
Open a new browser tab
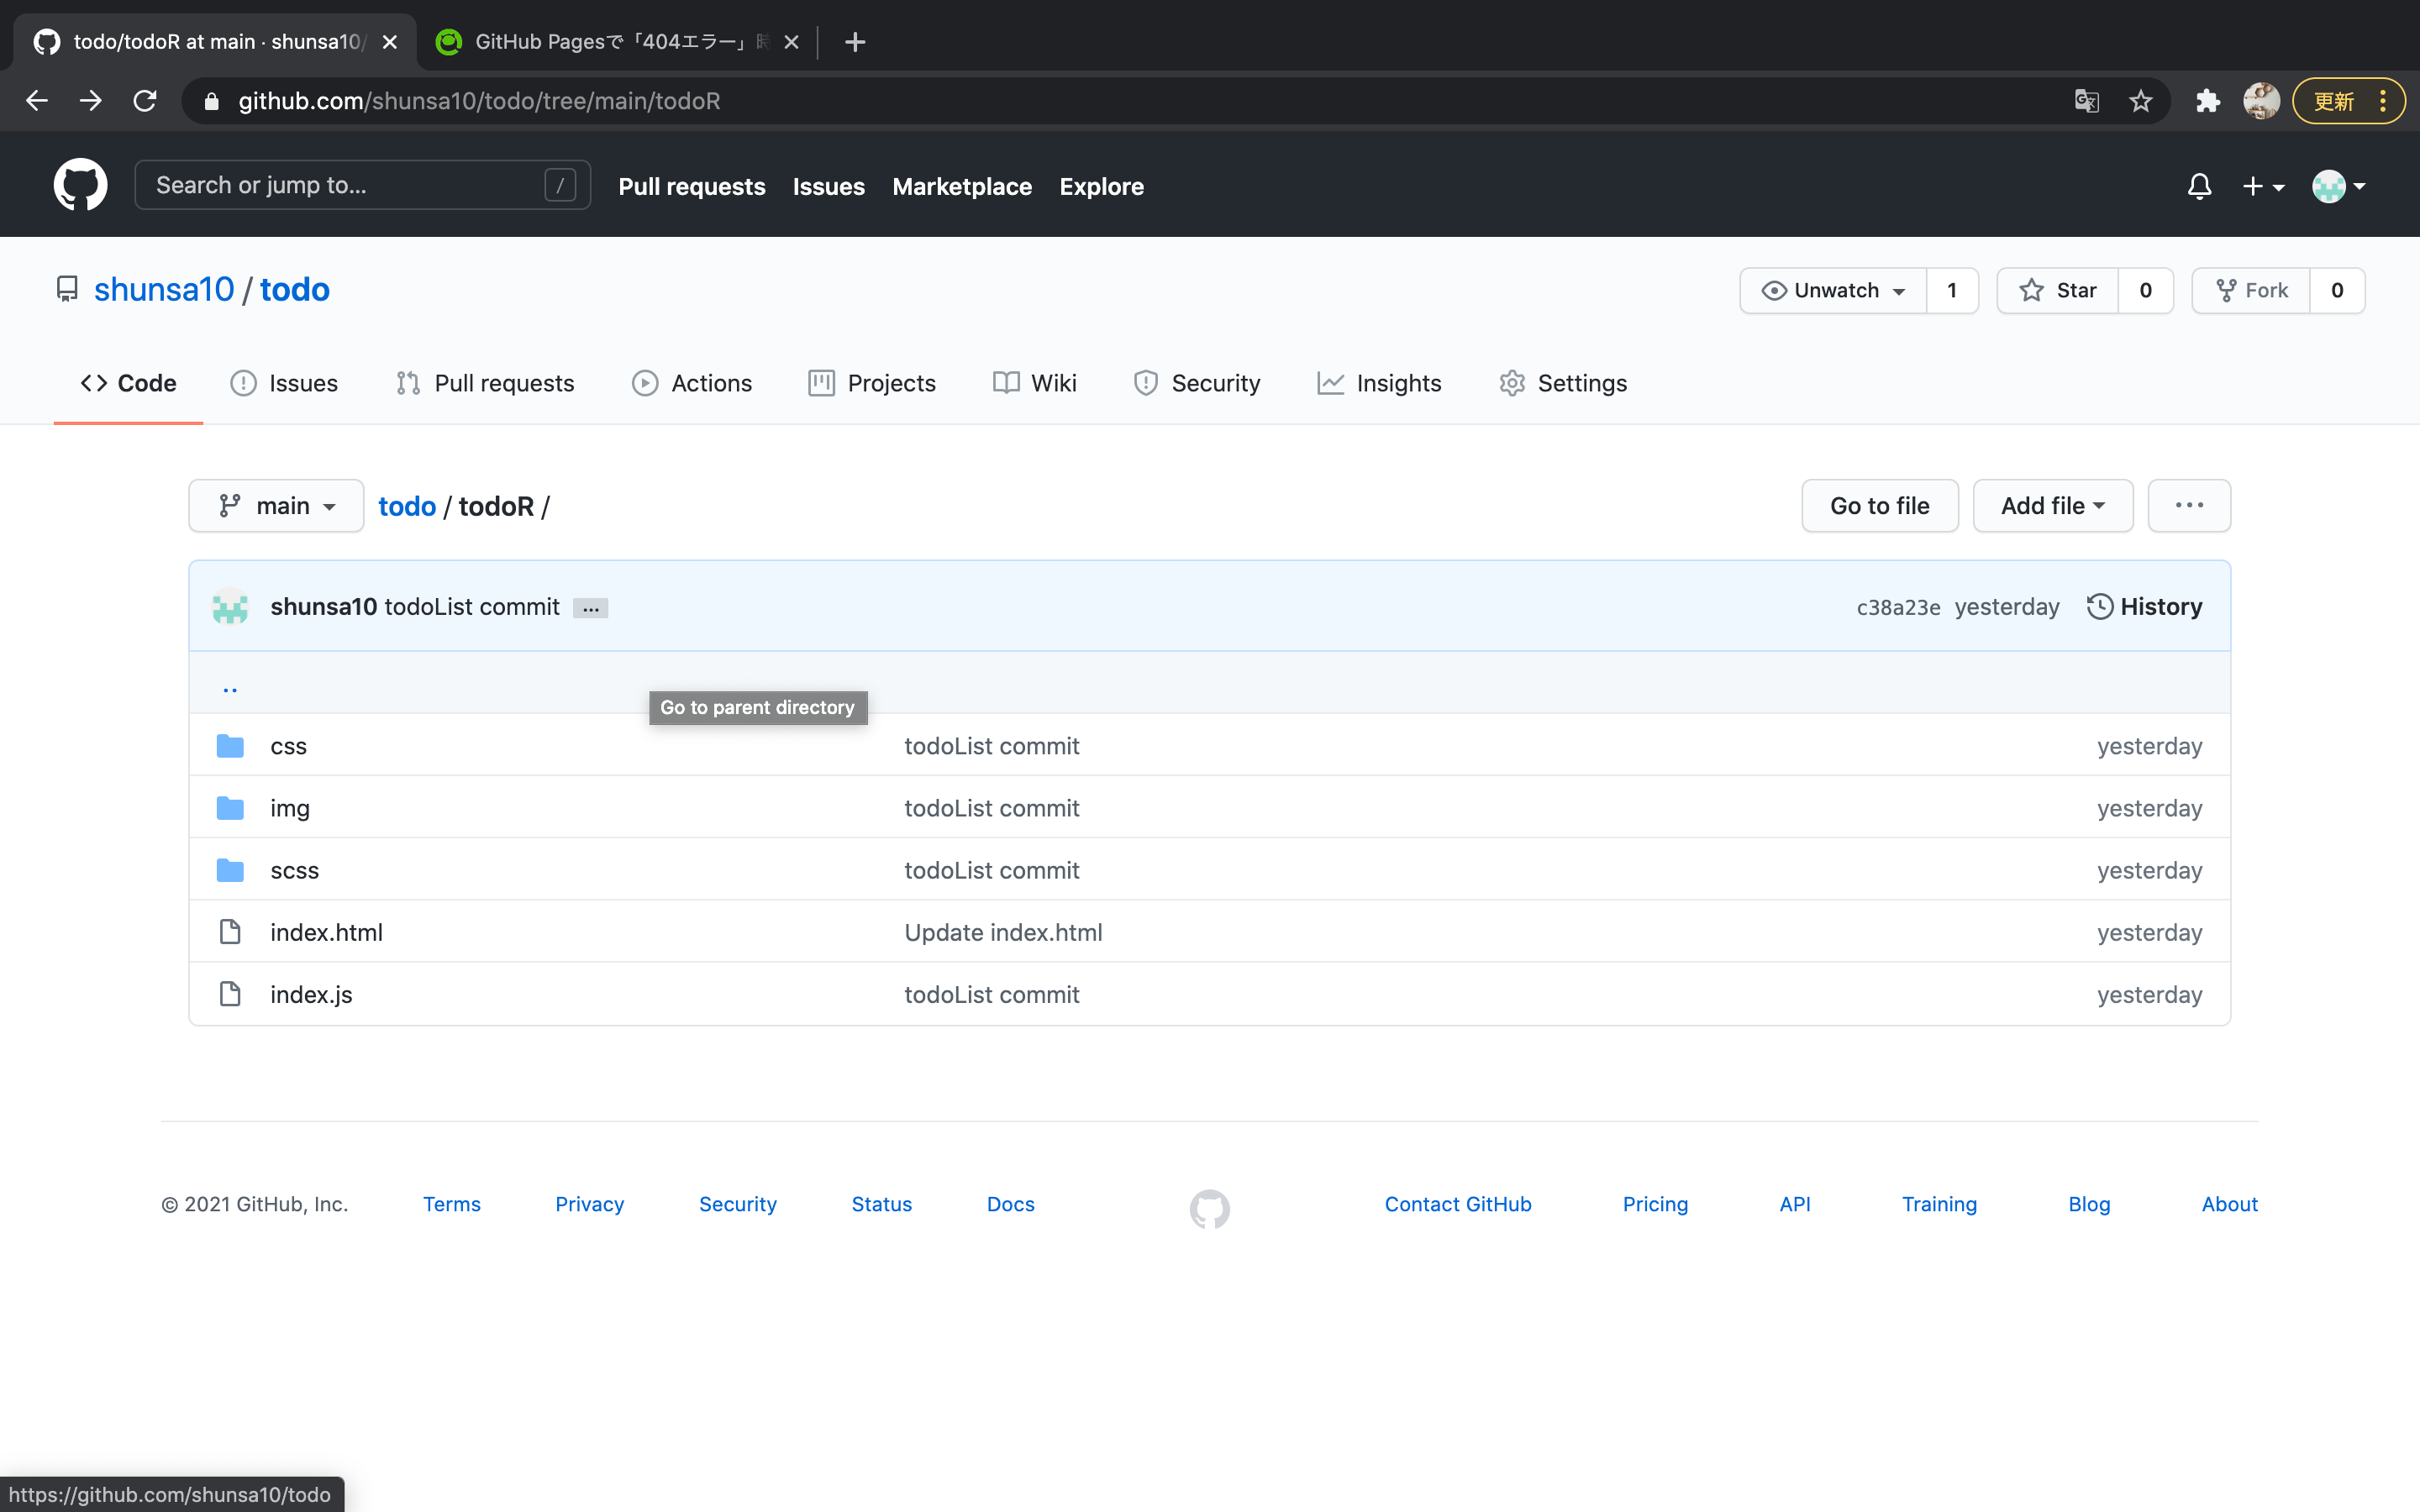[x=855, y=42]
